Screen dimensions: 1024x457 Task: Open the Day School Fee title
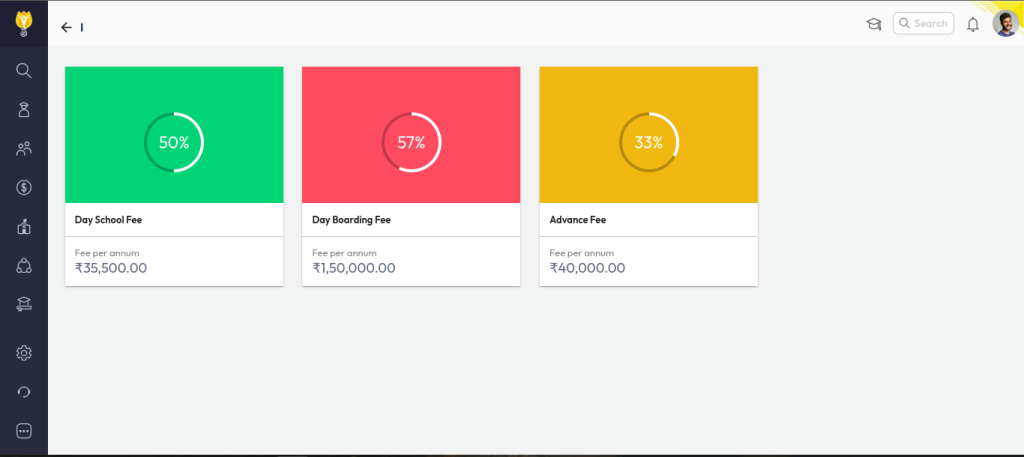(109, 220)
